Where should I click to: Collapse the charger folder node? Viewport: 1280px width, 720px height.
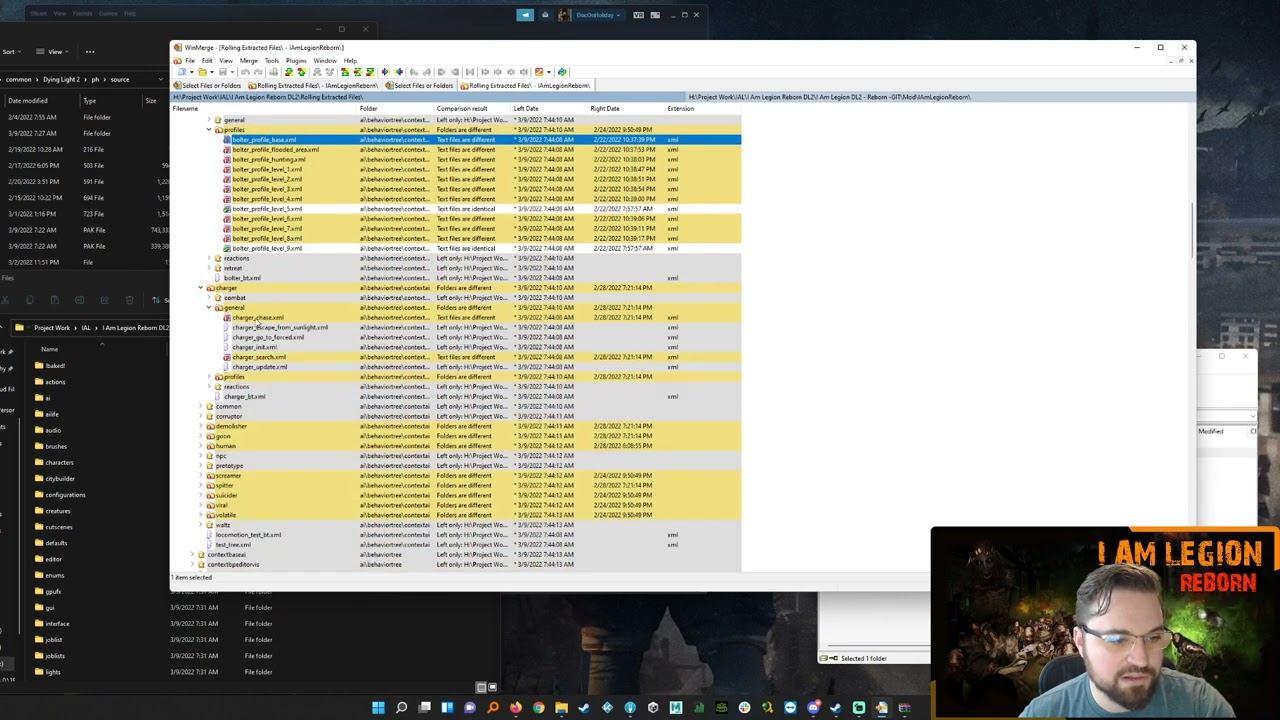pyautogui.click(x=201, y=288)
